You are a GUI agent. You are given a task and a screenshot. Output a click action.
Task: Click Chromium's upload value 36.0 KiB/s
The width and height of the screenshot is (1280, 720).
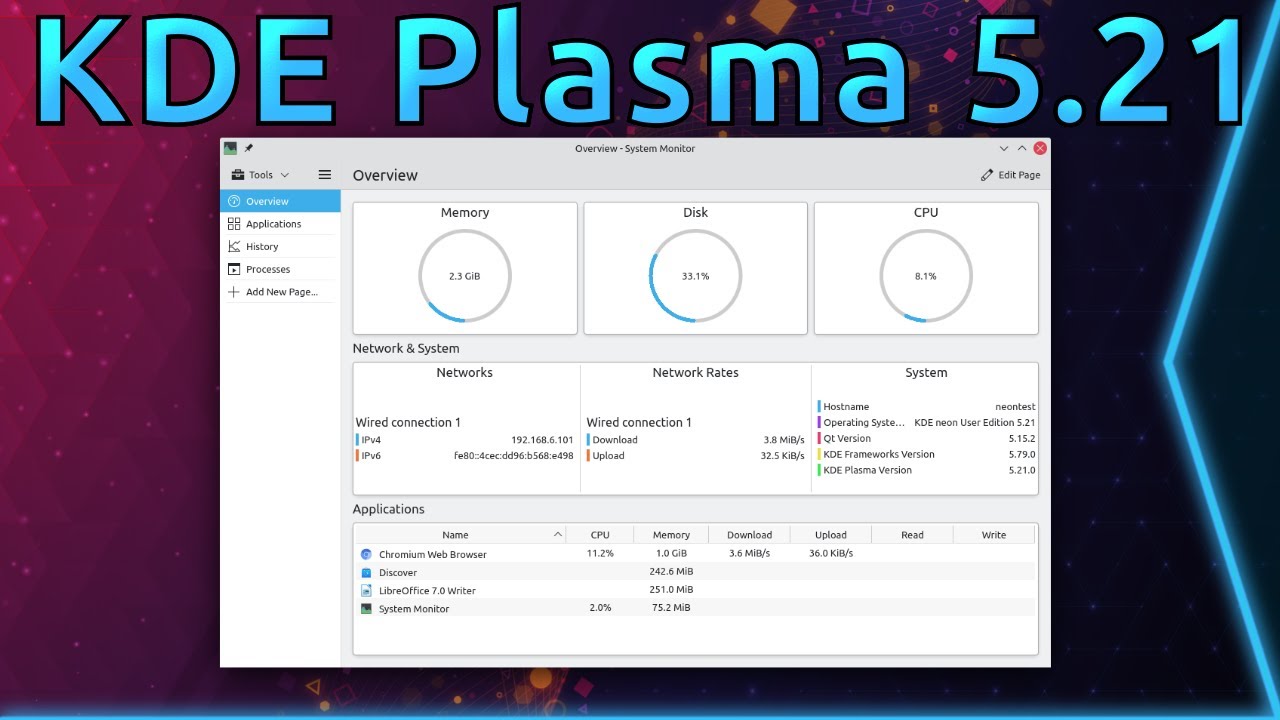point(831,553)
